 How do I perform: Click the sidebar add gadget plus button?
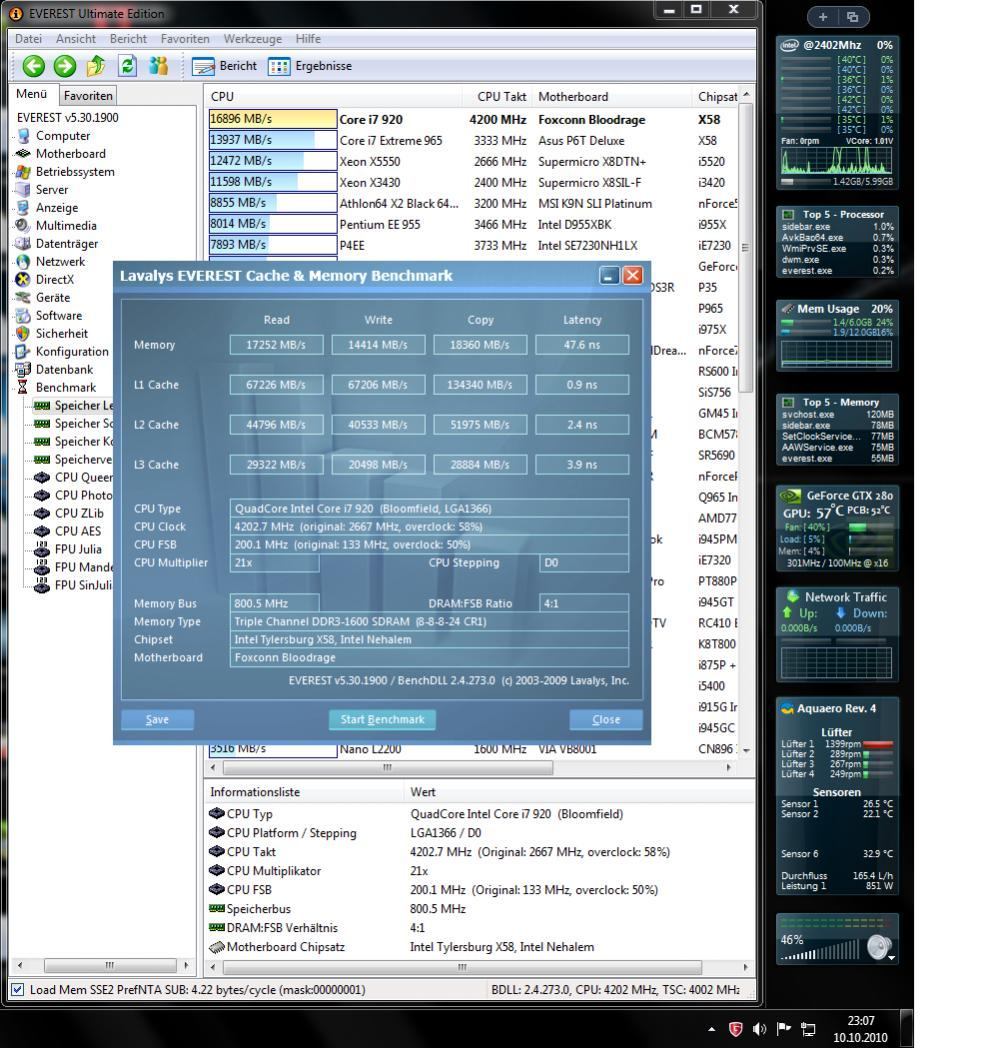click(x=823, y=17)
